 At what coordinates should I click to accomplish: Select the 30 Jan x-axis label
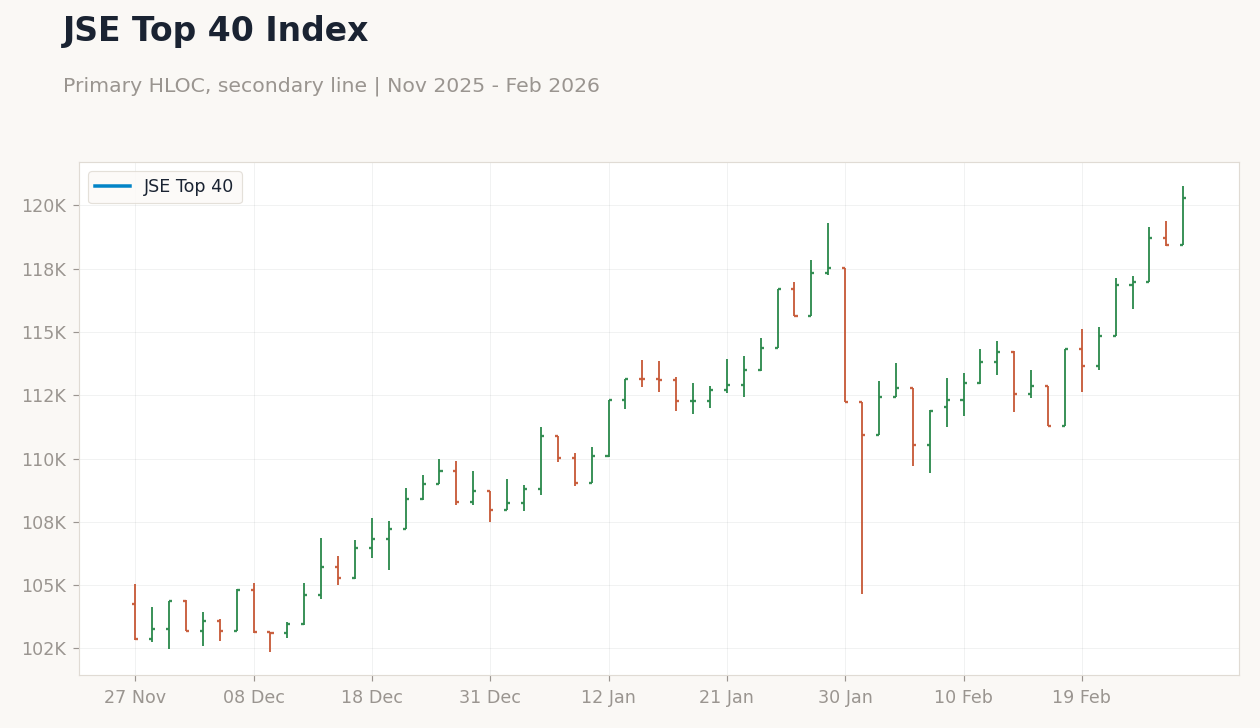(x=845, y=698)
